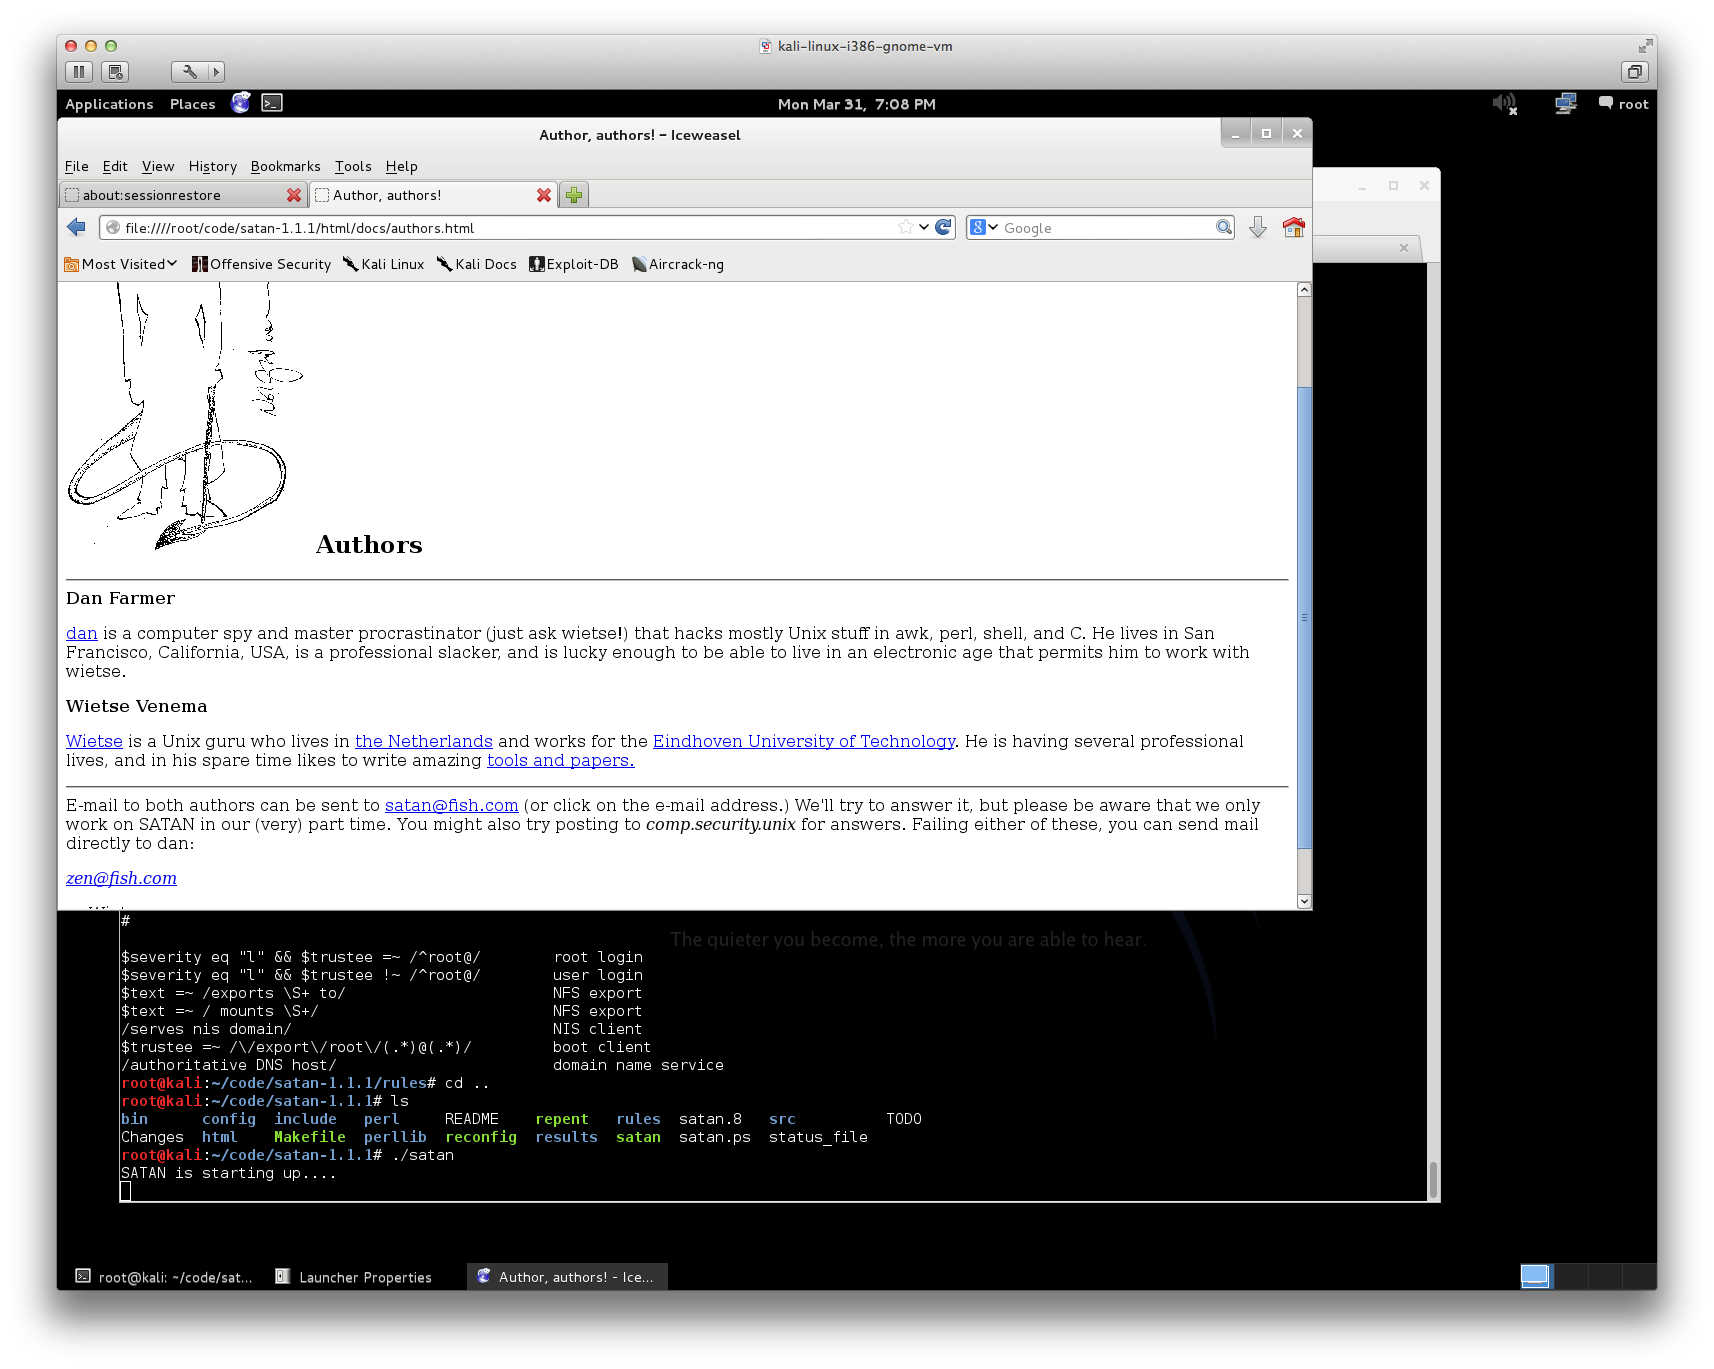Open VM settings wrench button
Screen dimensions: 1714x1369
[189, 72]
